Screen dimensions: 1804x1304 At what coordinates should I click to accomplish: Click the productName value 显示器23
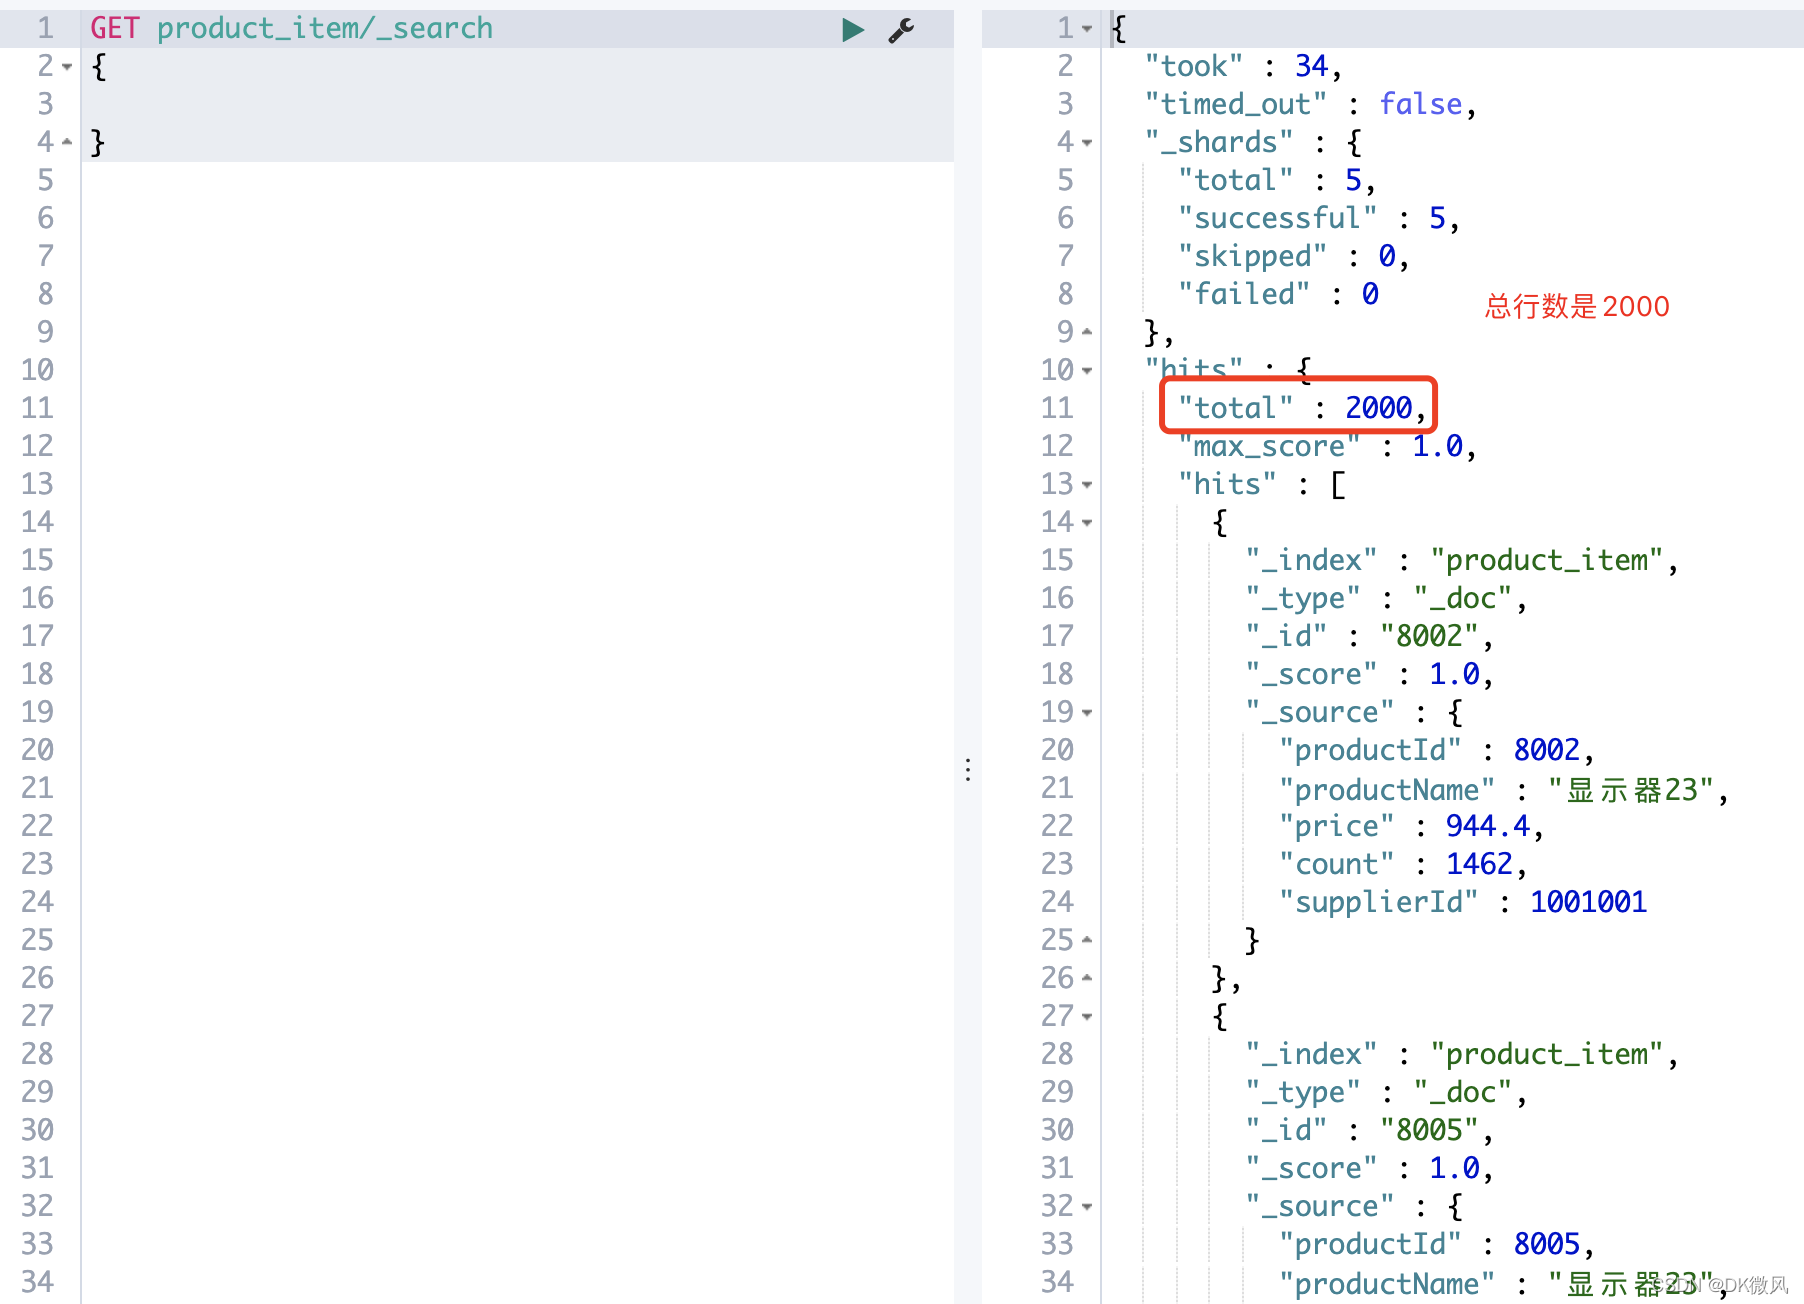[1634, 789]
